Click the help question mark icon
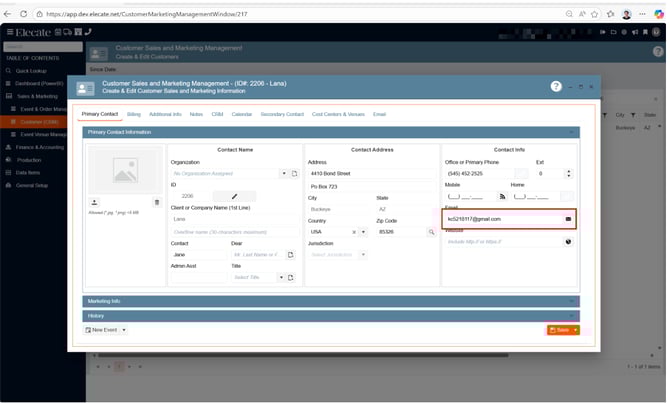The height and width of the screenshot is (403, 670). 556,87
